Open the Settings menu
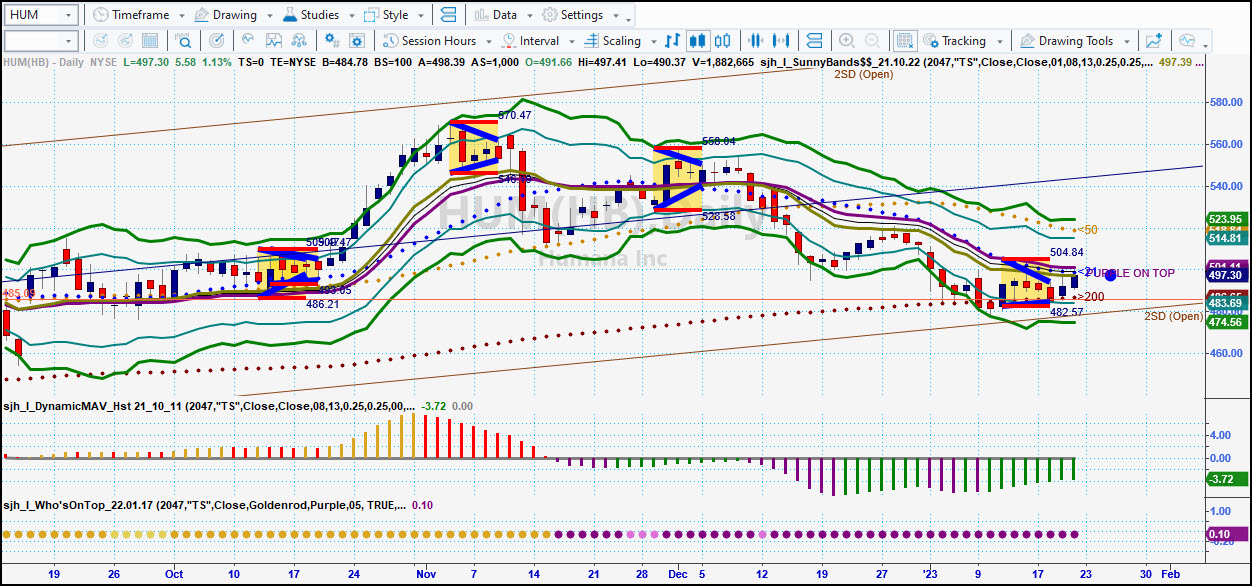 572,15
